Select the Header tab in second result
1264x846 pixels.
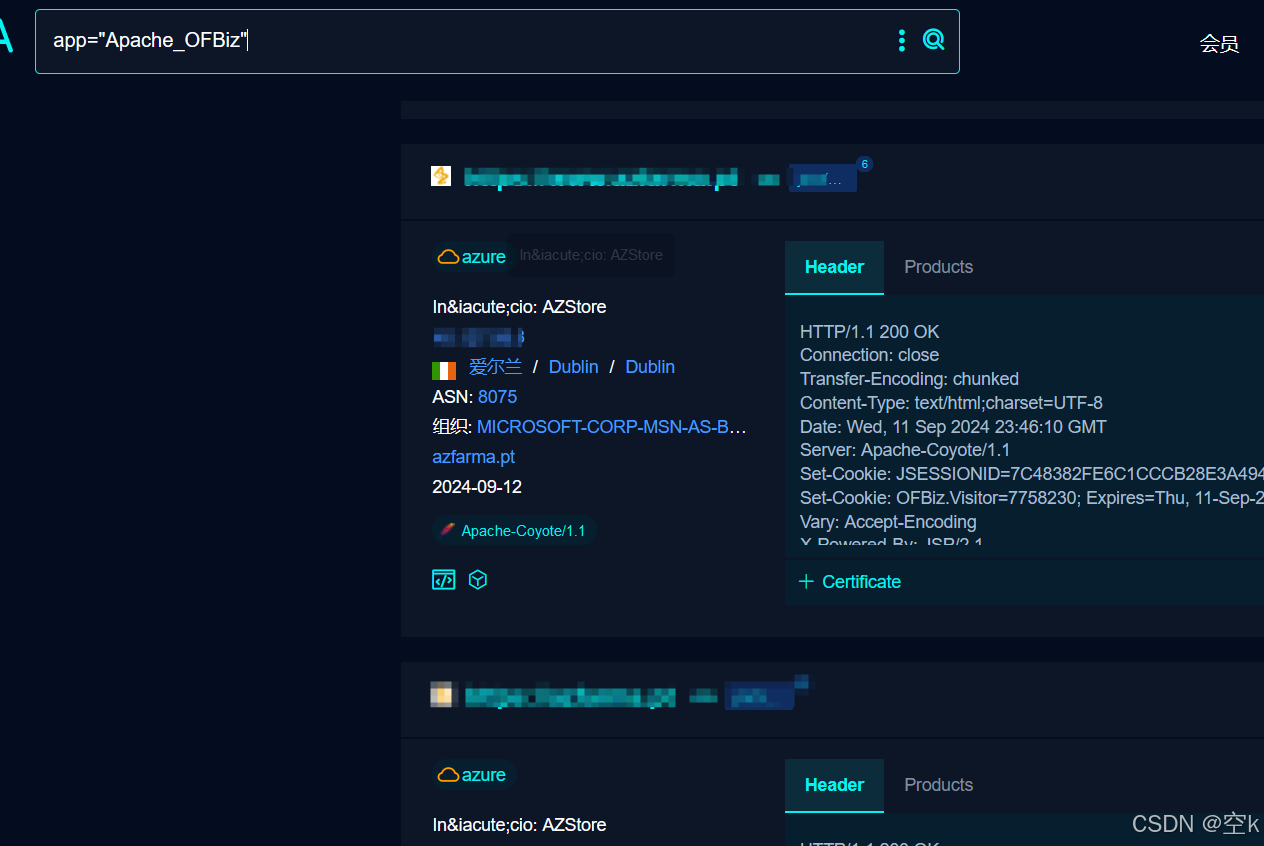click(834, 785)
